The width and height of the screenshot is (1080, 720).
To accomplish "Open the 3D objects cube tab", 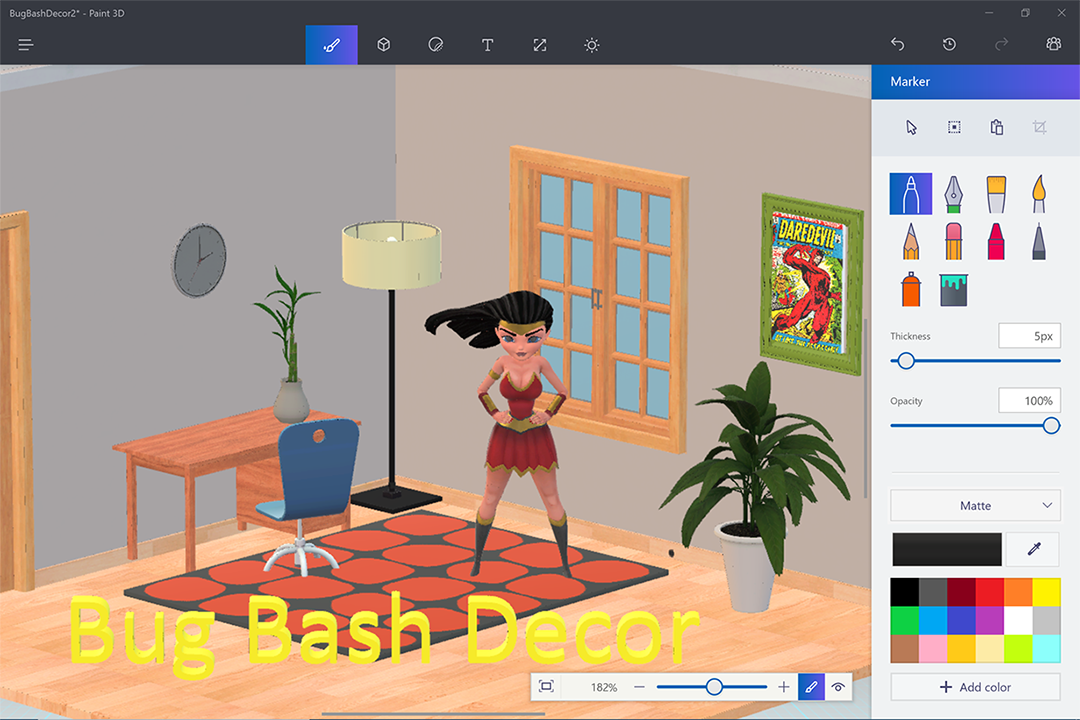I will click(x=384, y=45).
